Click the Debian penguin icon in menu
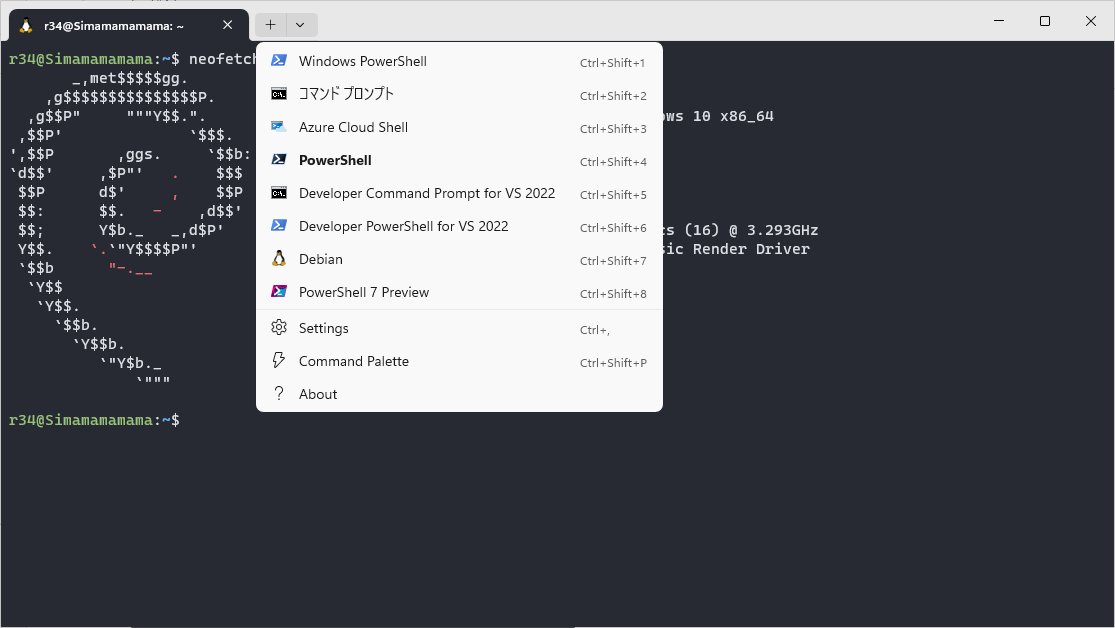1115x628 pixels. tap(279, 259)
